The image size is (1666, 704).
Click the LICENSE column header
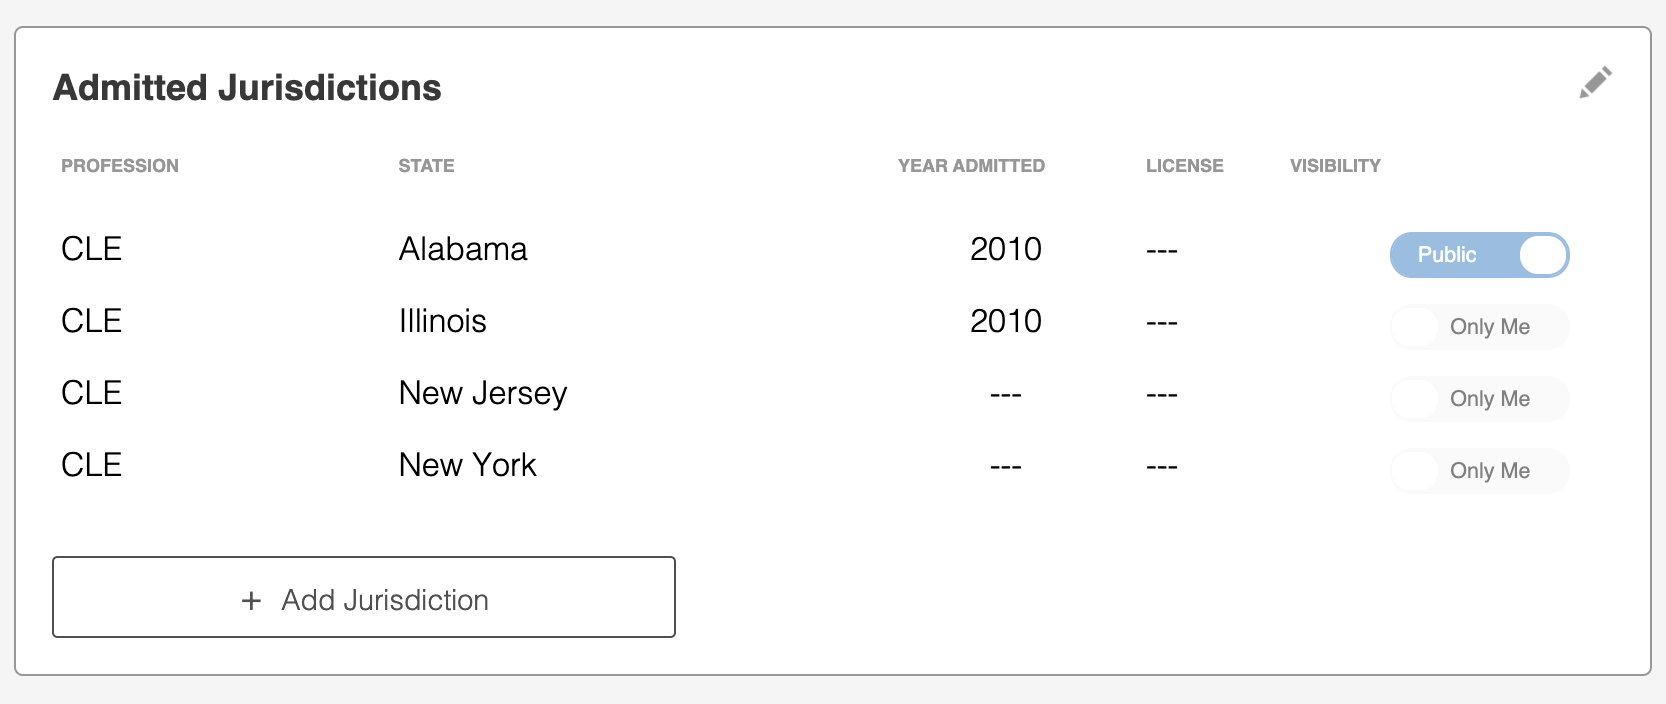click(1184, 165)
